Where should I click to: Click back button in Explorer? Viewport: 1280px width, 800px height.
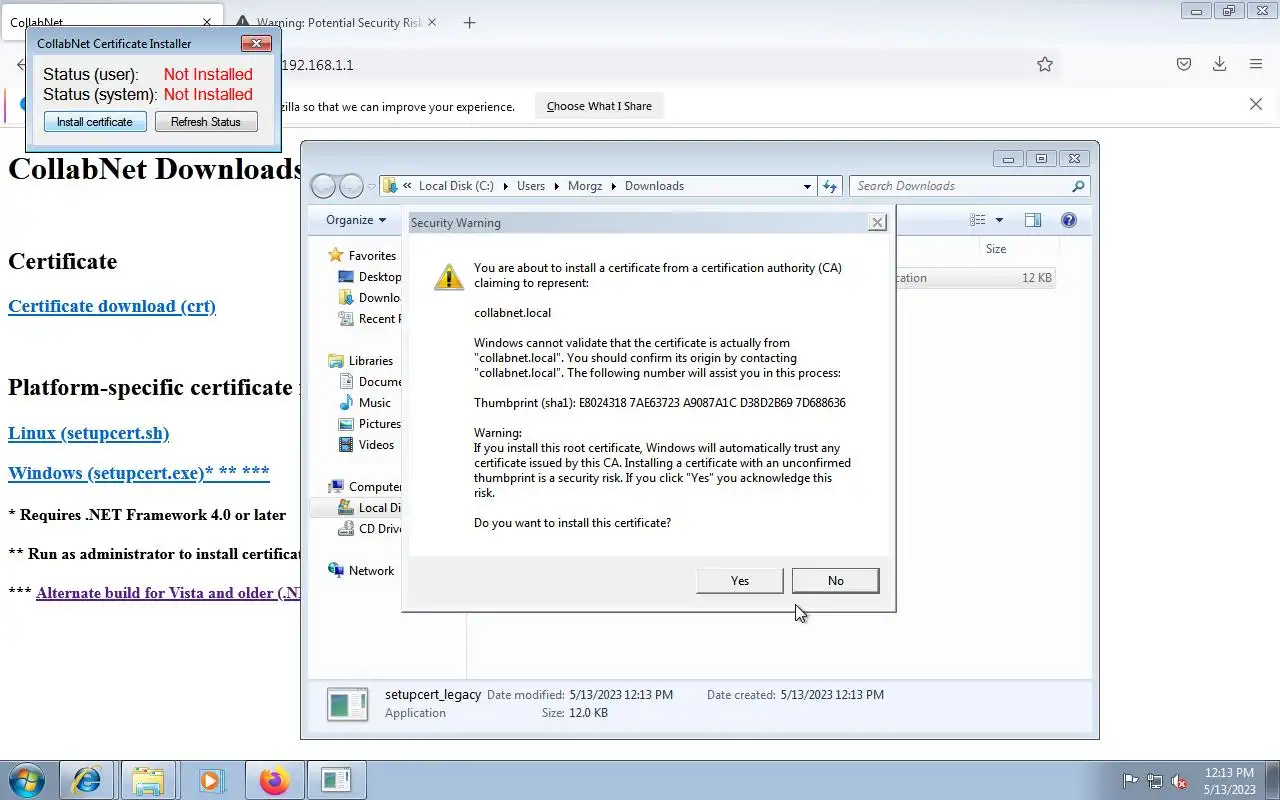click(324, 186)
